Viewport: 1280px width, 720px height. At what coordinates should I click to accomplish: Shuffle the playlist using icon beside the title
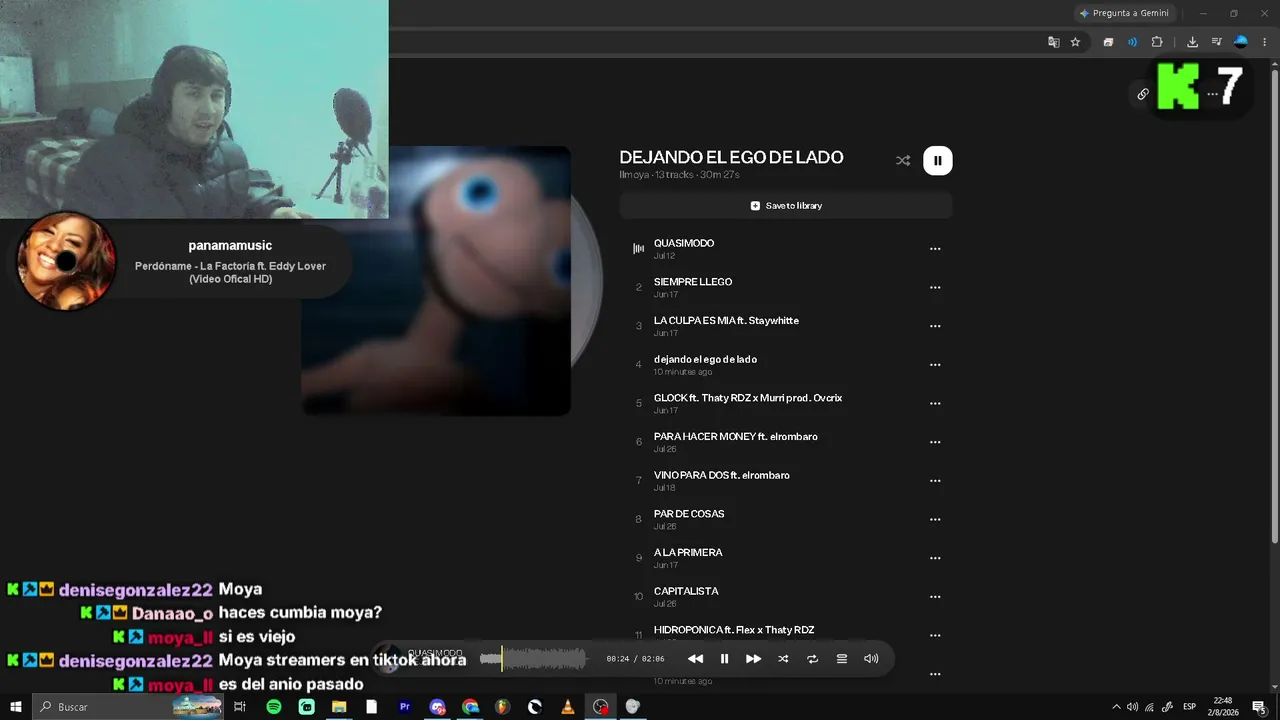pos(903,160)
